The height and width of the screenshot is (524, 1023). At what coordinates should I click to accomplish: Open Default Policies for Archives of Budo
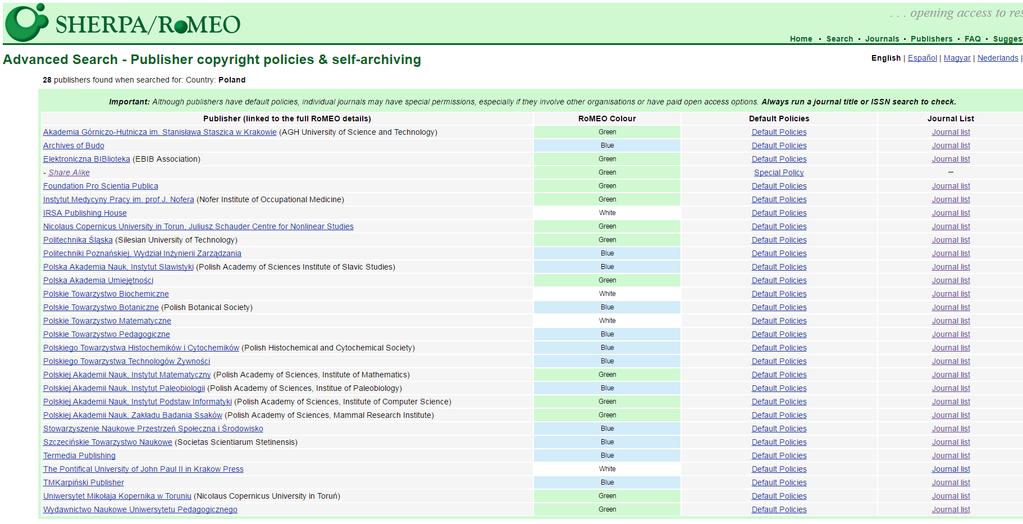point(779,146)
